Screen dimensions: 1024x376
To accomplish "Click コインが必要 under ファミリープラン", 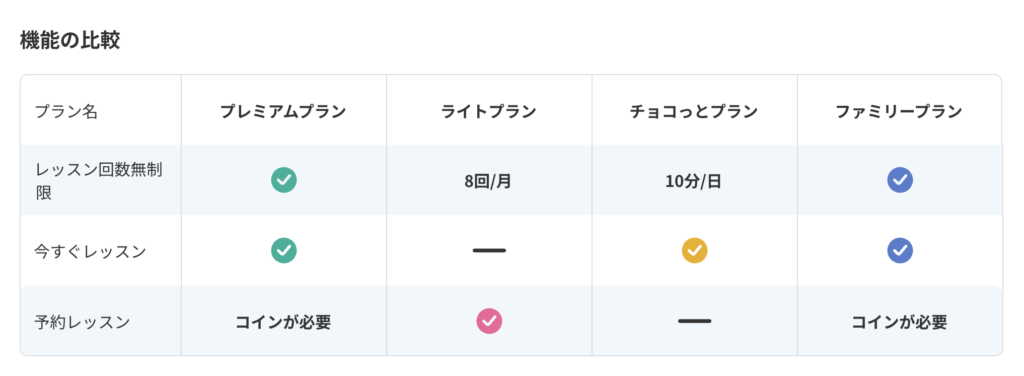I will coord(899,322).
